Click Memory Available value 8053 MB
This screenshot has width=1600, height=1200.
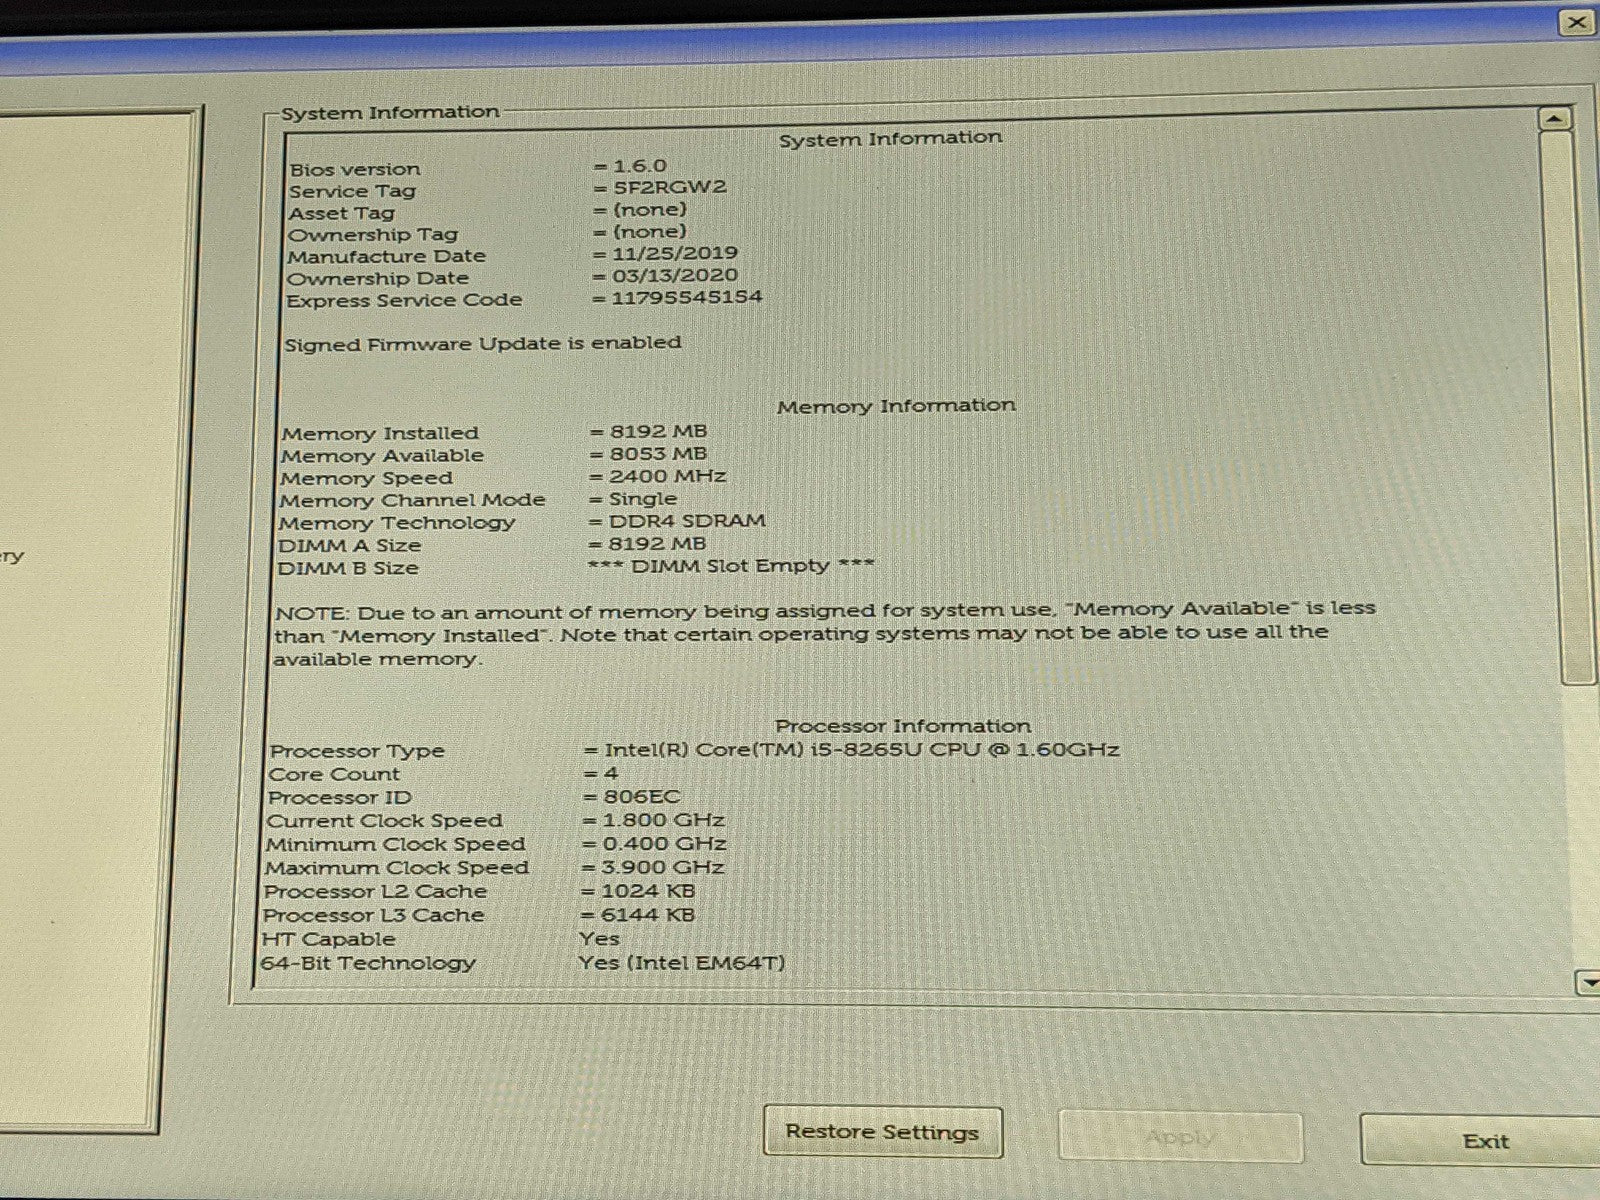[658, 453]
